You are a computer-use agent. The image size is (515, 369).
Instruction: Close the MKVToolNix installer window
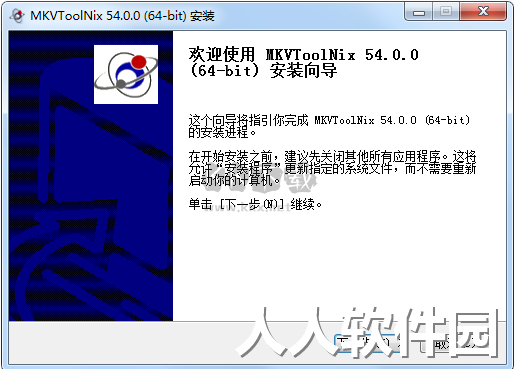(x=483, y=12)
